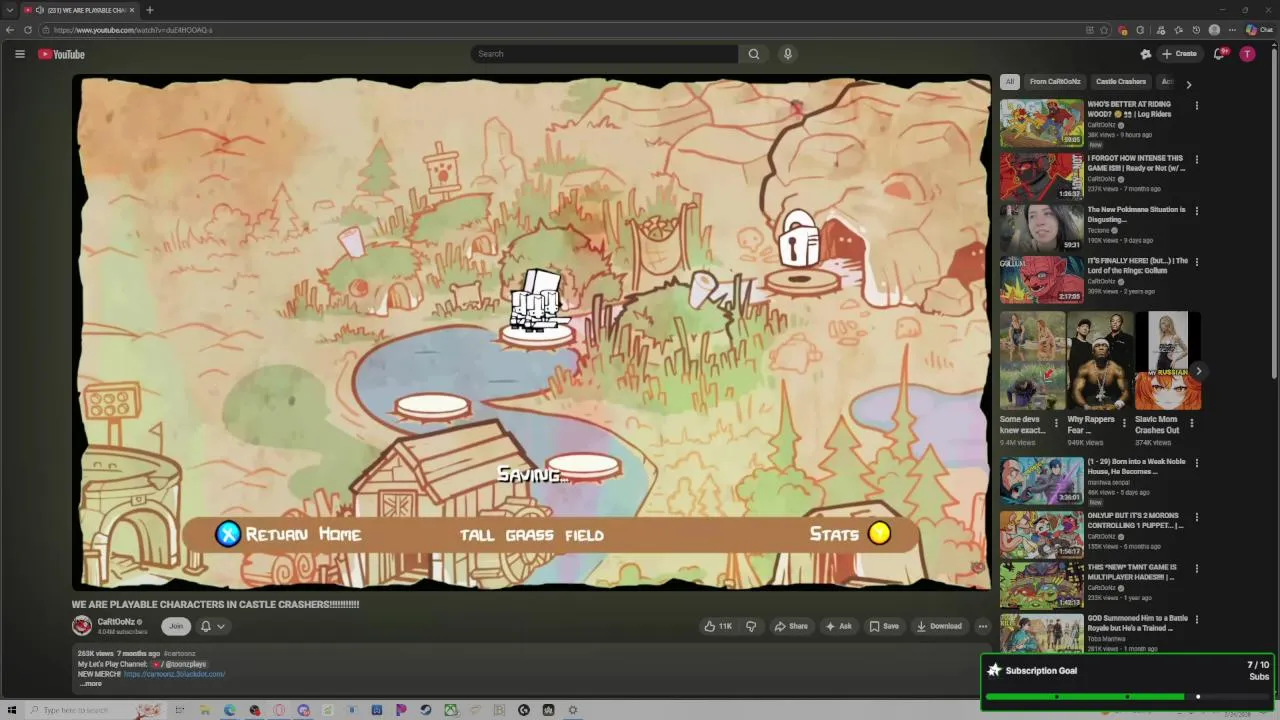Open 'IT'S FINALLY HERE' Gollum video thumbnail

click(x=1041, y=280)
